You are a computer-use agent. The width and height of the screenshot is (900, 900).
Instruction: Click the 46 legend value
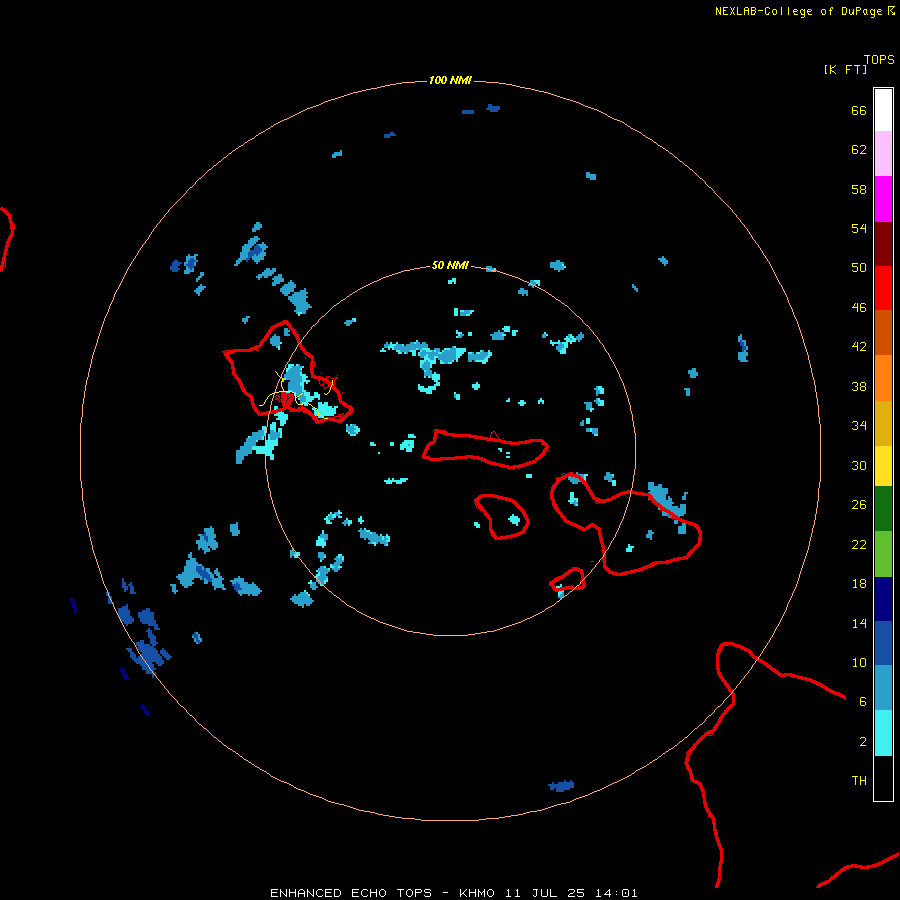point(859,307)
